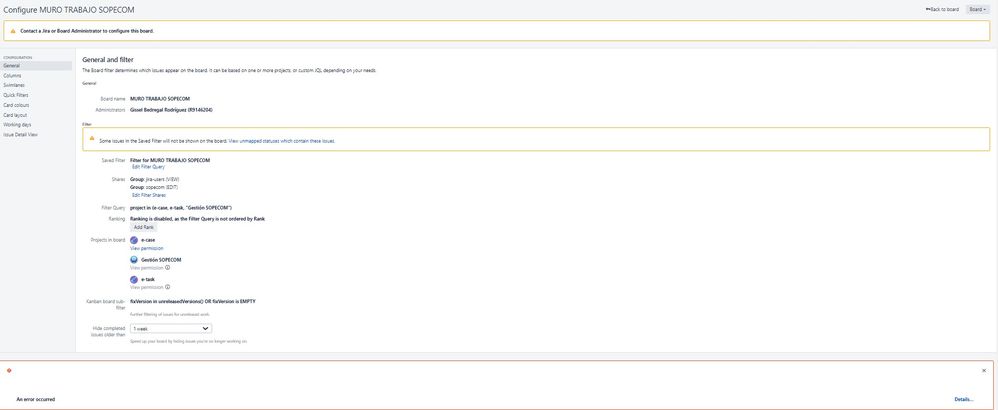The image size is (998, 410).
Task: Click Edit Filter Query link
Action: (x=148, y=167)
